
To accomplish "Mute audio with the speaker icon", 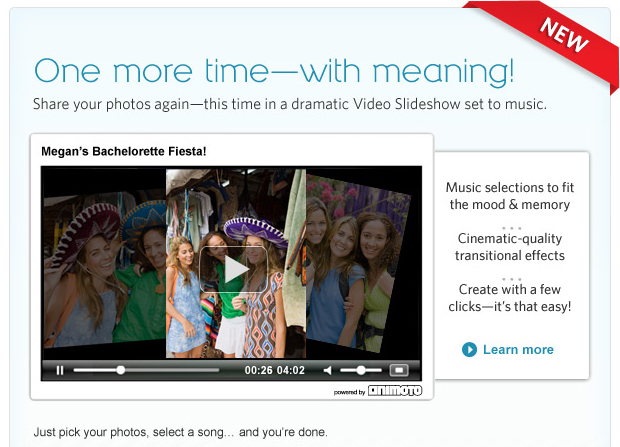I will coord(327,370).
